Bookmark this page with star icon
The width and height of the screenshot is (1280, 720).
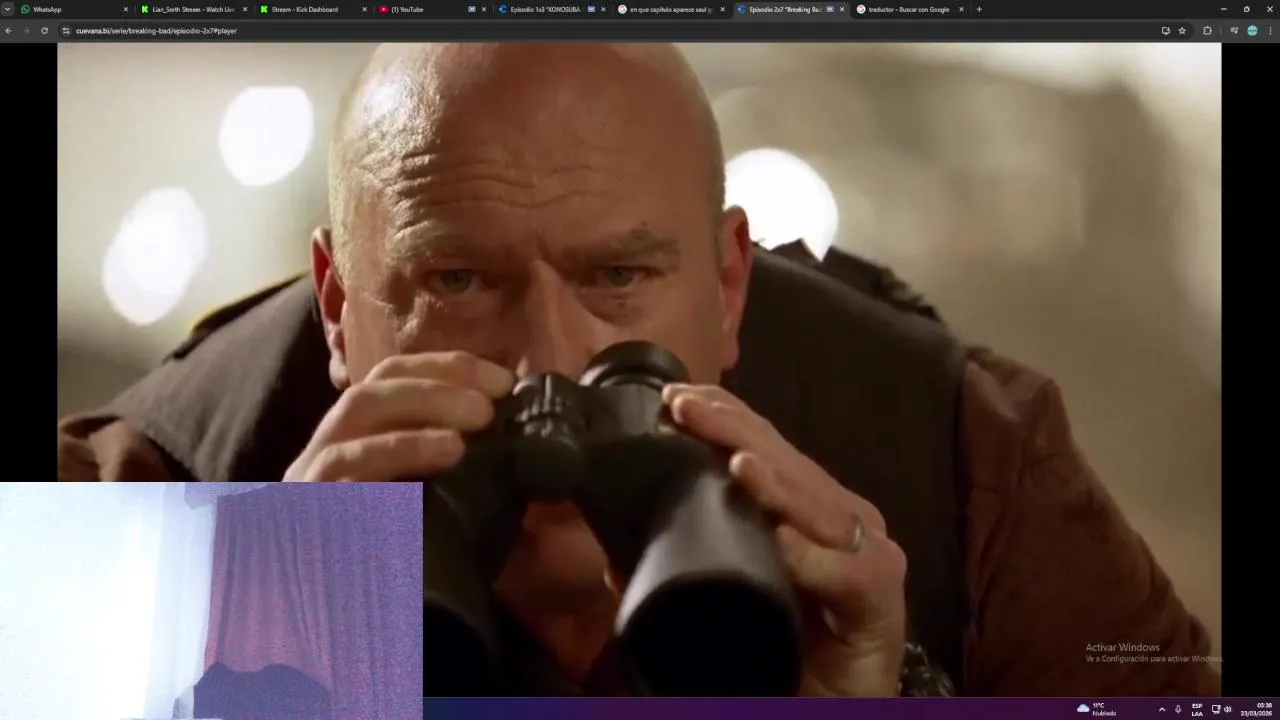pyautogui.click(x=1182, y=31)
